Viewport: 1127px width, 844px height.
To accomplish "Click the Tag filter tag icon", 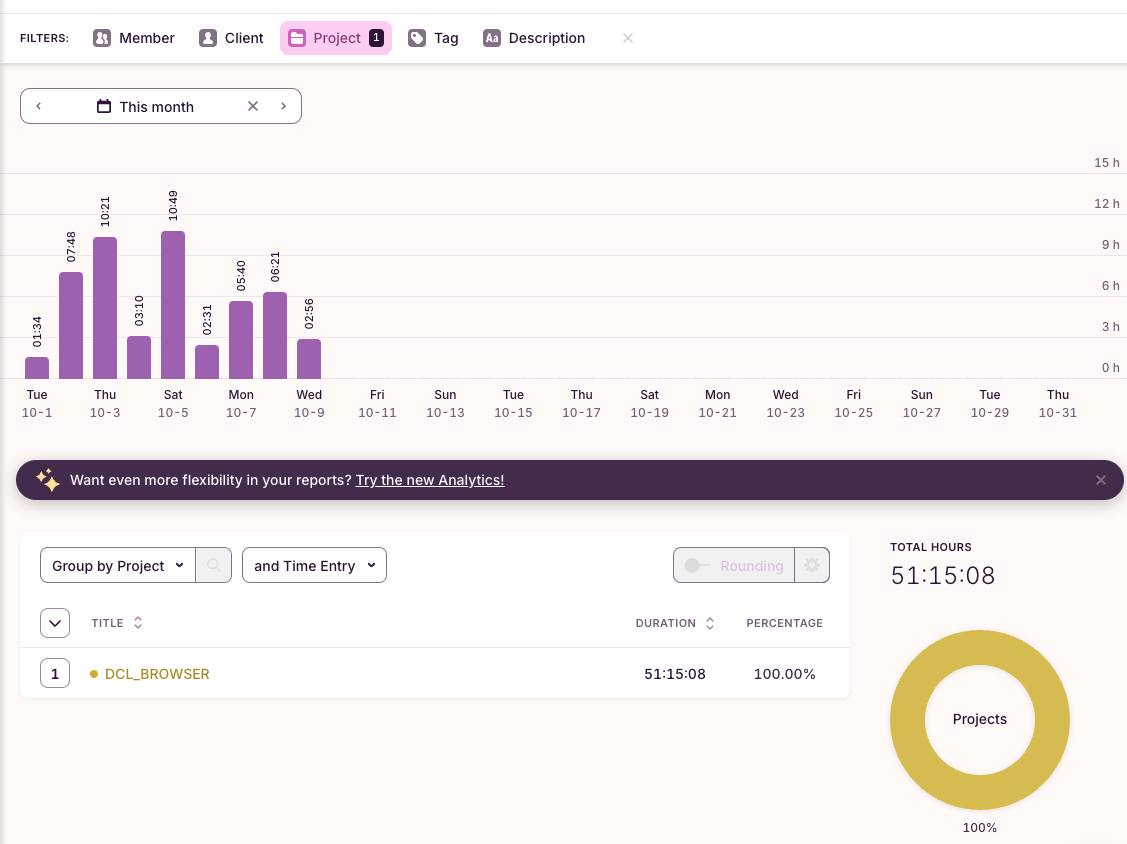I will [417, 38].
